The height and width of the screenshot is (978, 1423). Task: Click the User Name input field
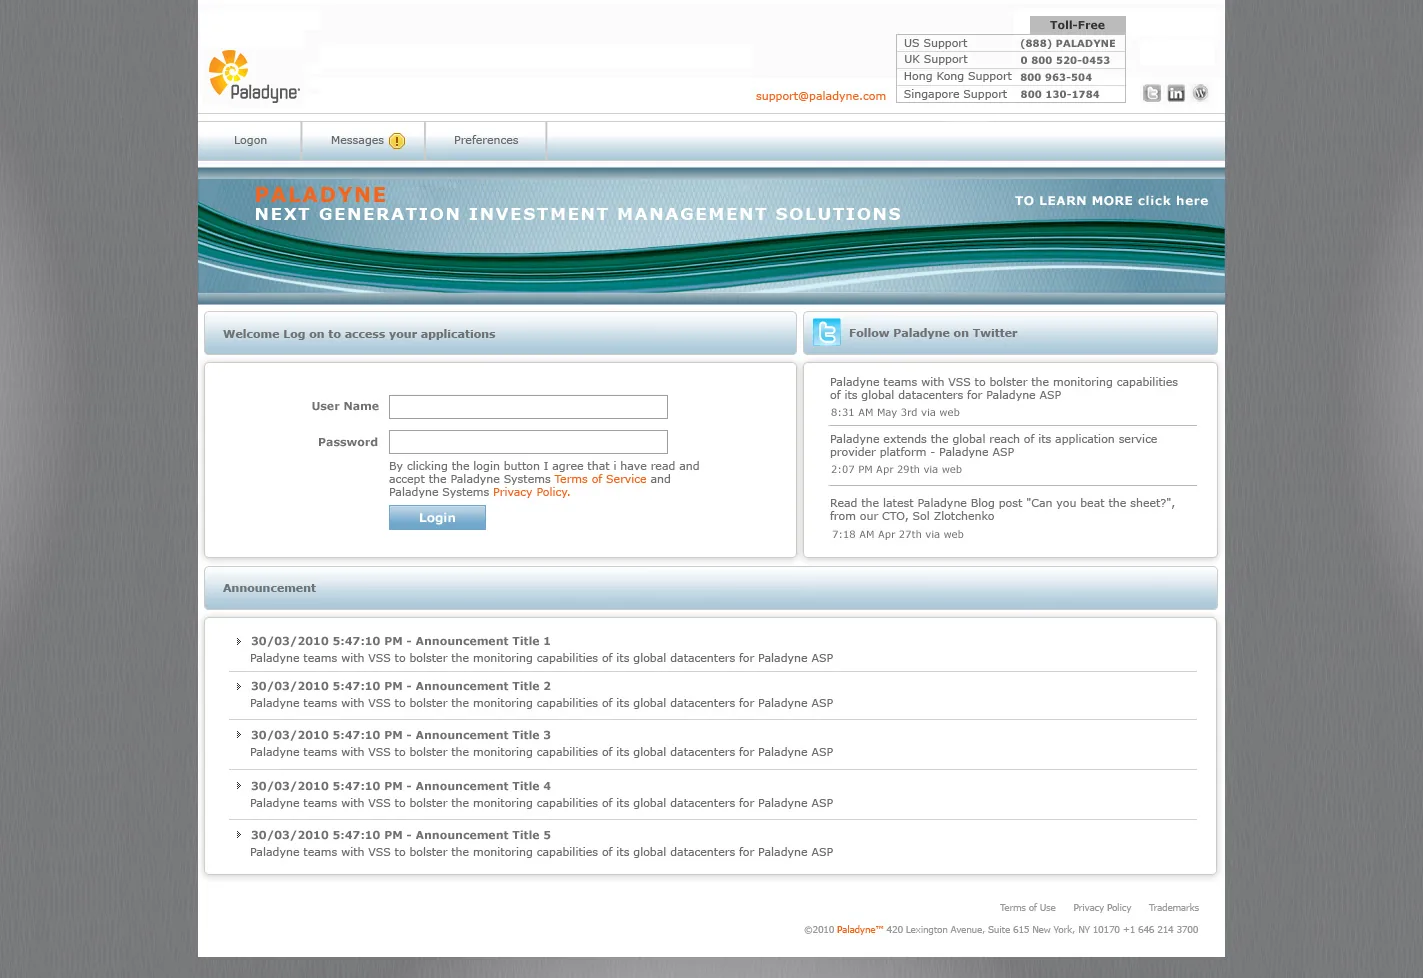[528, 407]
